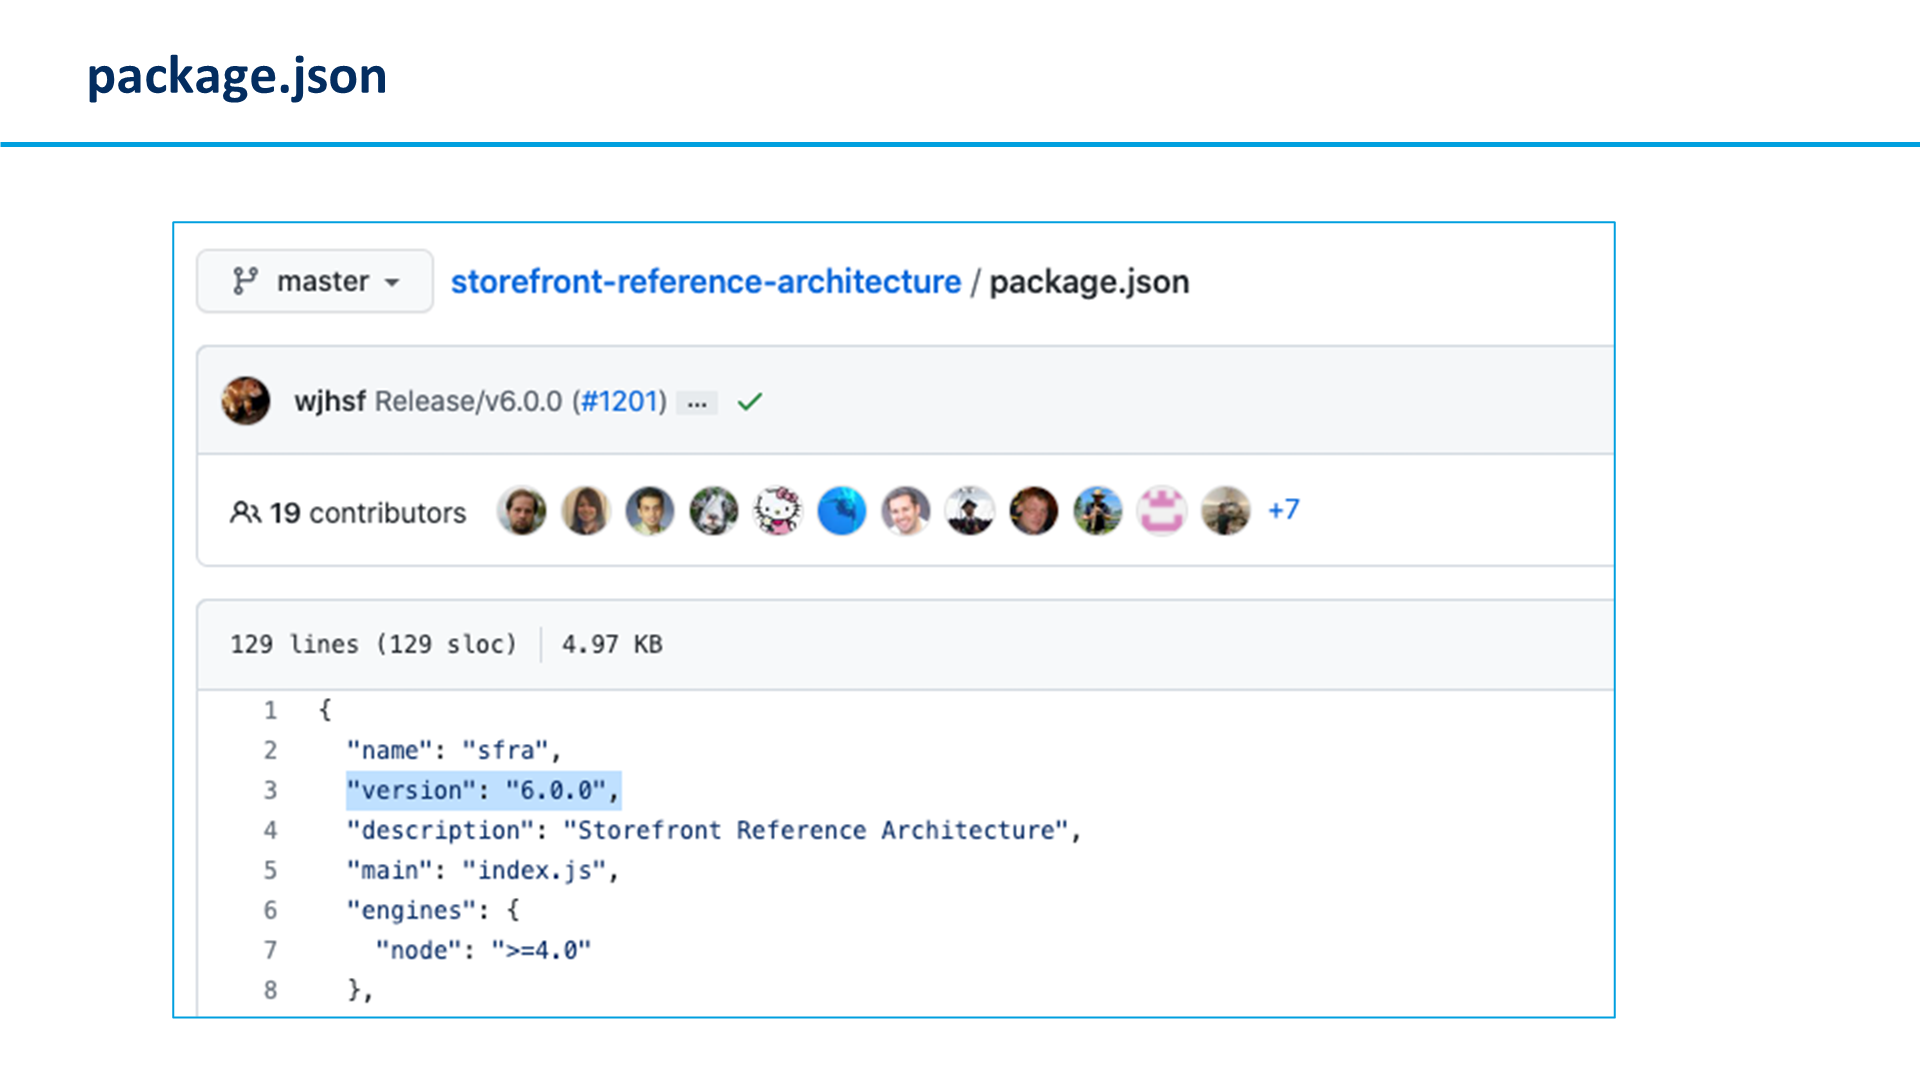Select line number 7

(x=270, y=950)
